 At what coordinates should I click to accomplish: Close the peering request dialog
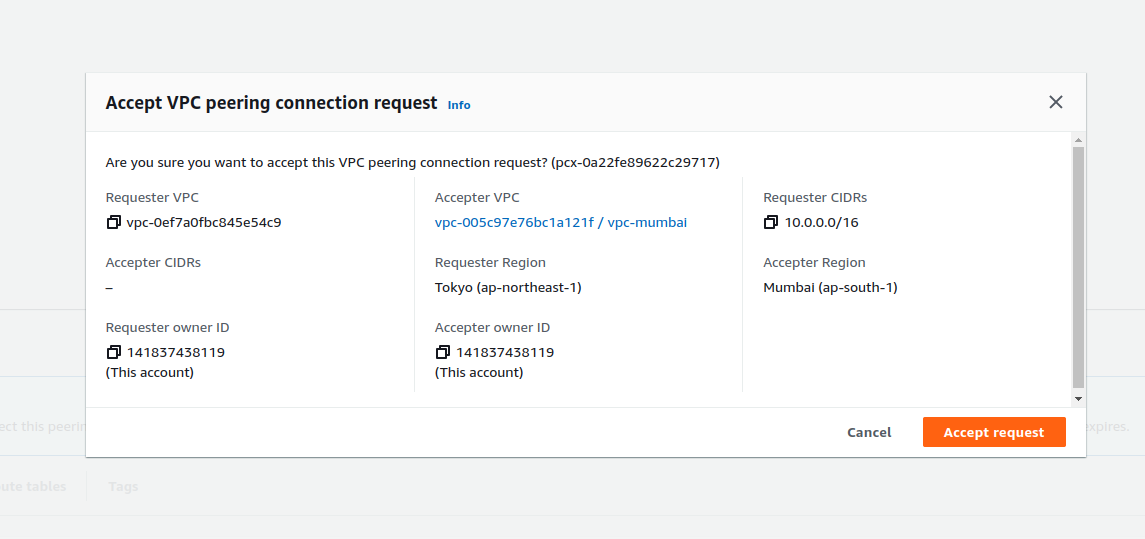[1055, 102]
